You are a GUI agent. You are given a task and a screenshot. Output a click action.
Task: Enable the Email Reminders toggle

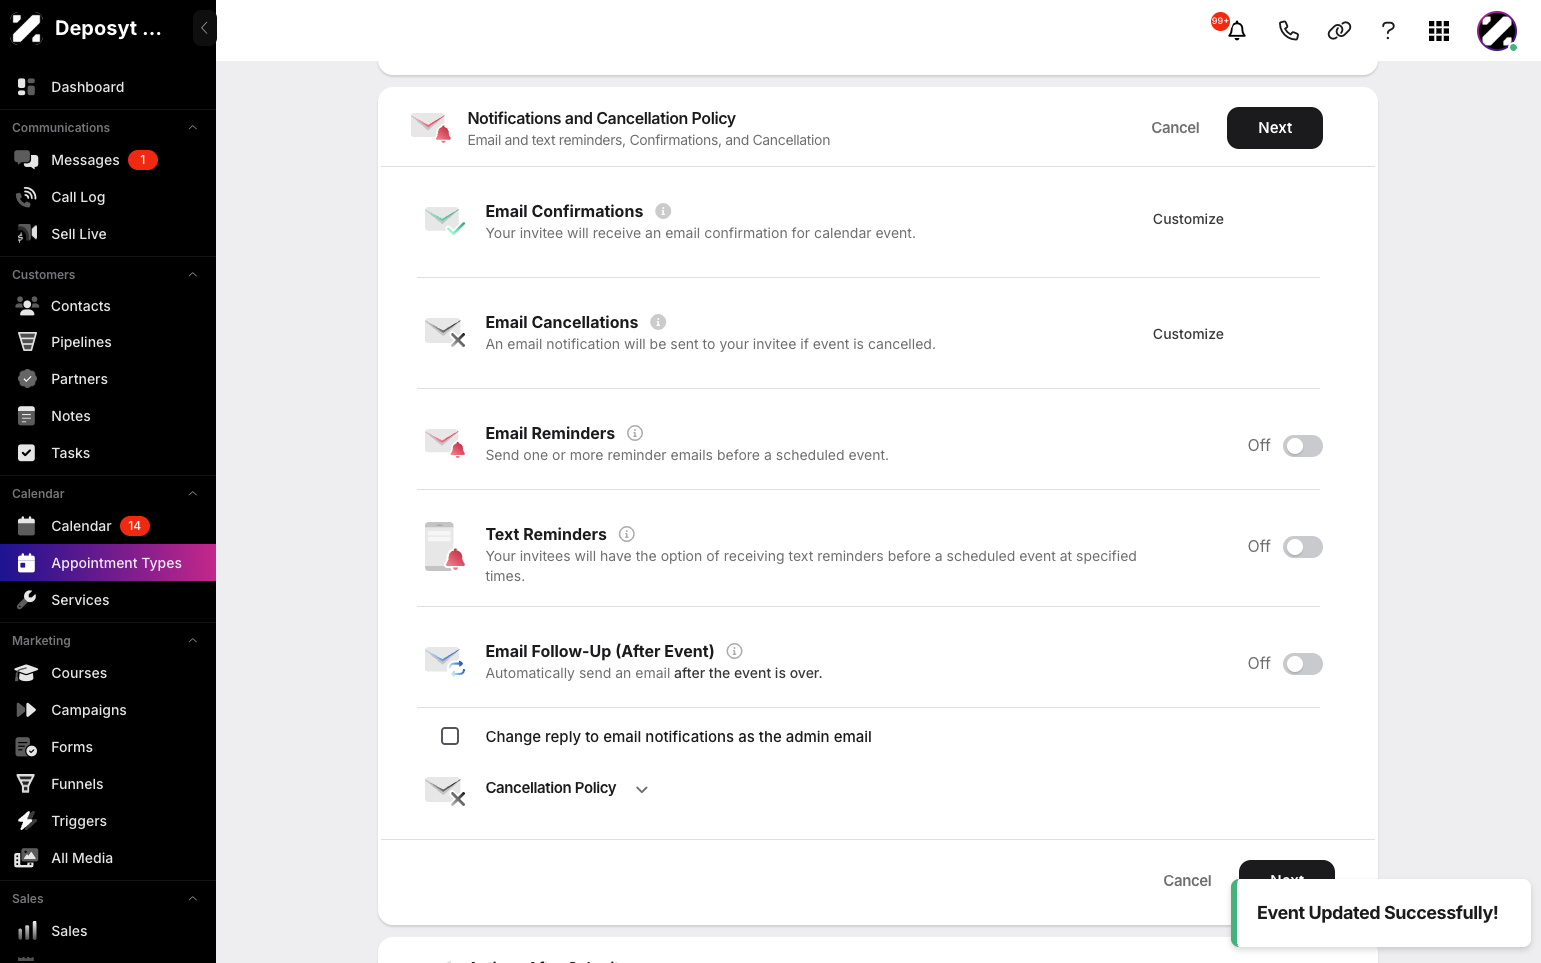pos(1303,446)
